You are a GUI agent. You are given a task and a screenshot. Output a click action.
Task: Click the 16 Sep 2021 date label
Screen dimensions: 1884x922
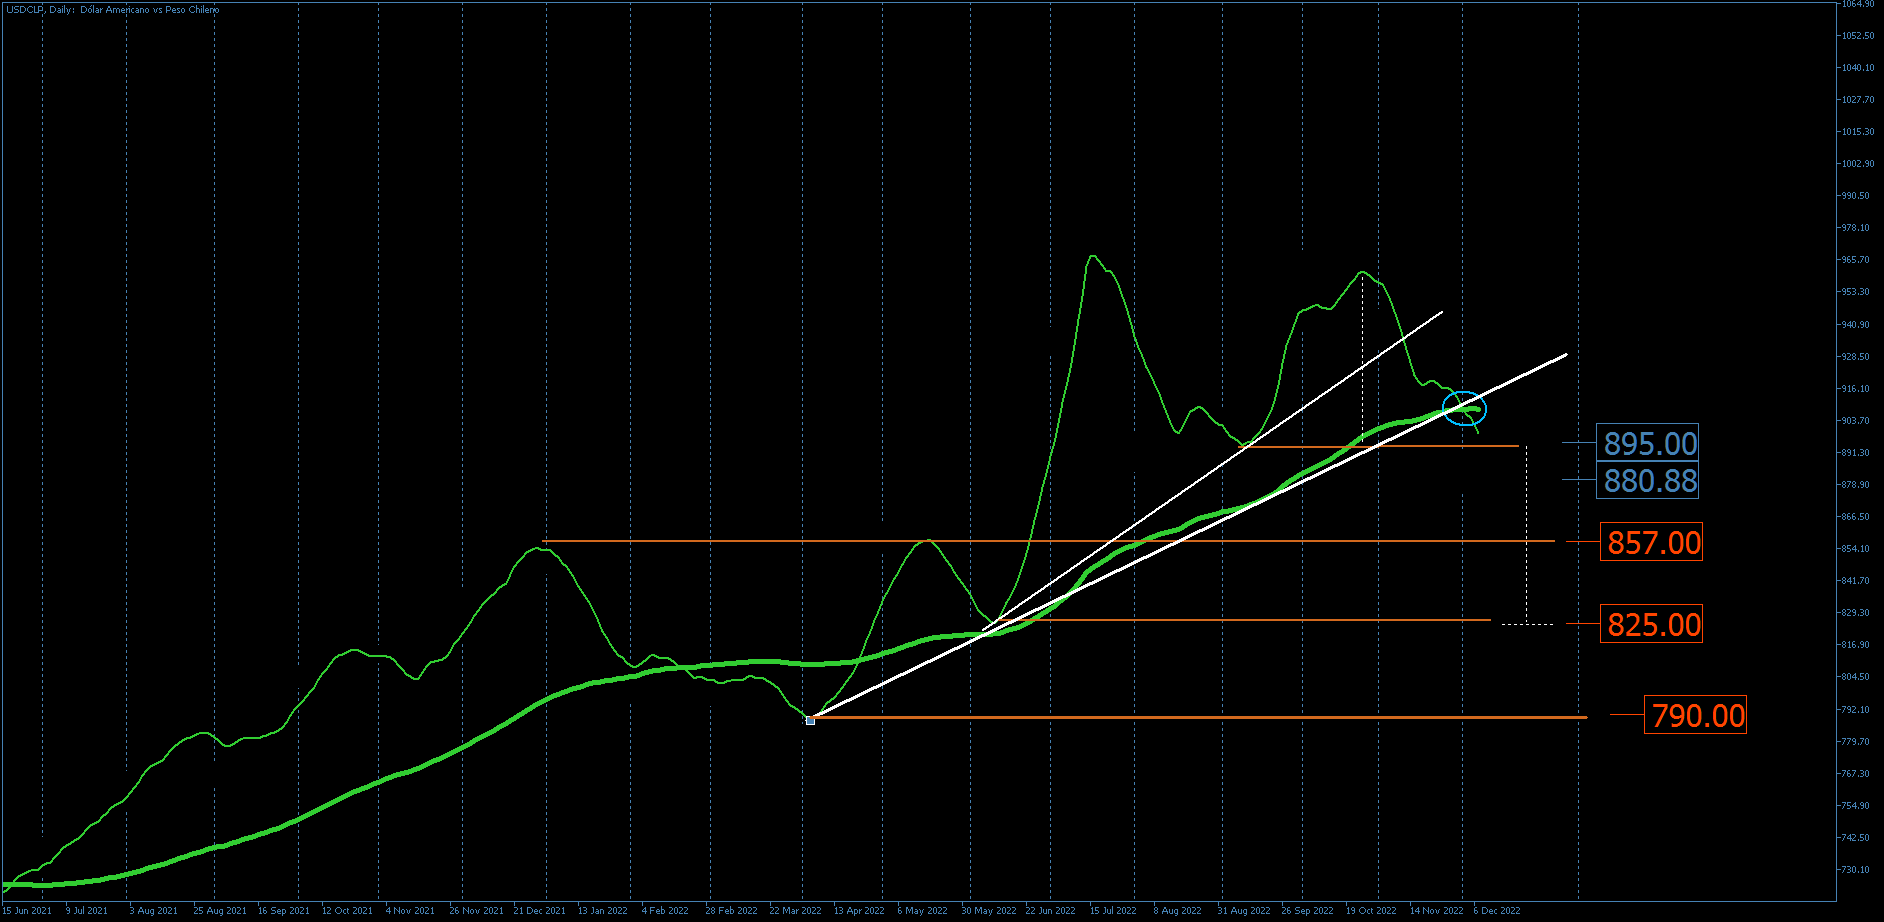click(x=284, y=911)
